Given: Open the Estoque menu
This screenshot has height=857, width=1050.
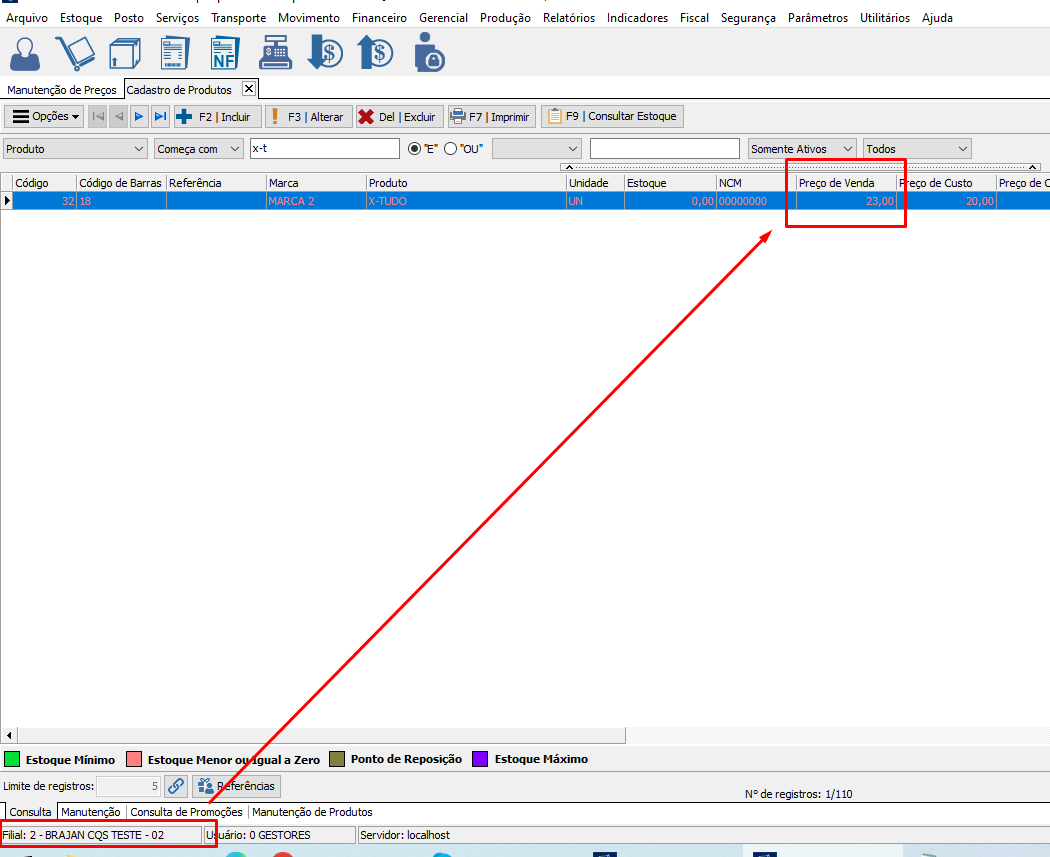Looking at the screenshot, I should coord(81,18).
